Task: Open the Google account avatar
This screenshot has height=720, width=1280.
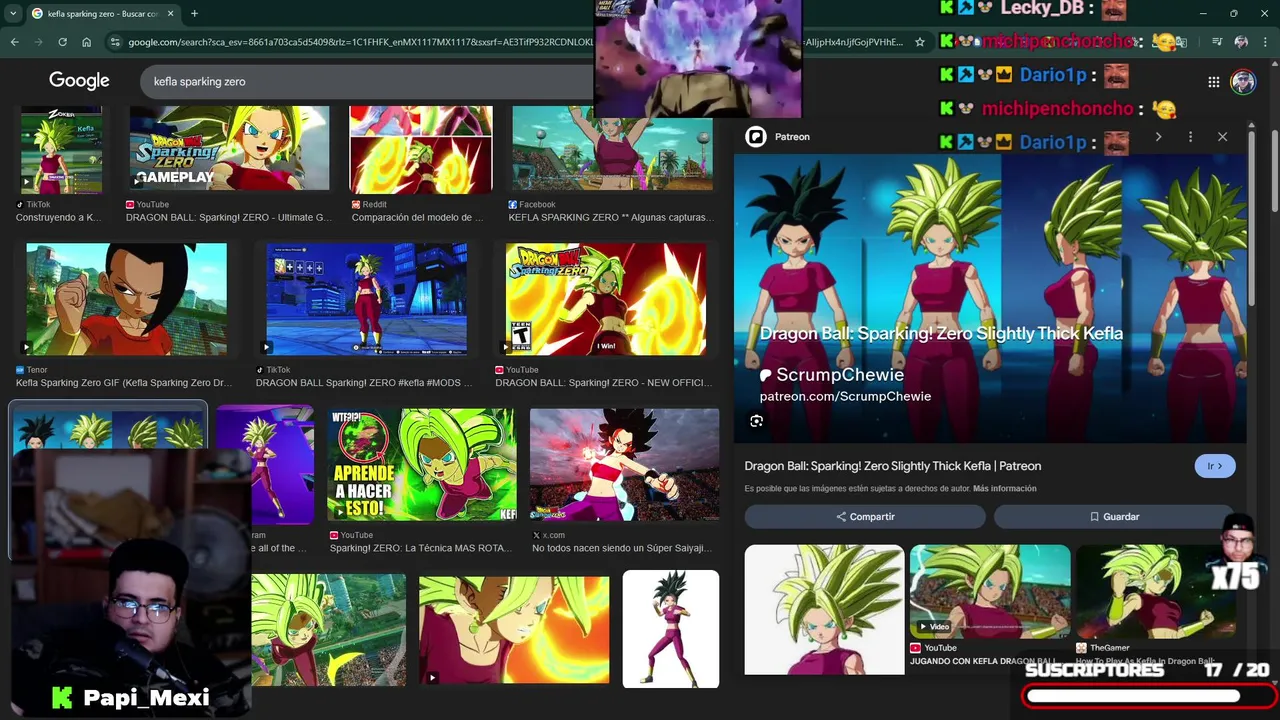Action: click(x=1243, y=82)
